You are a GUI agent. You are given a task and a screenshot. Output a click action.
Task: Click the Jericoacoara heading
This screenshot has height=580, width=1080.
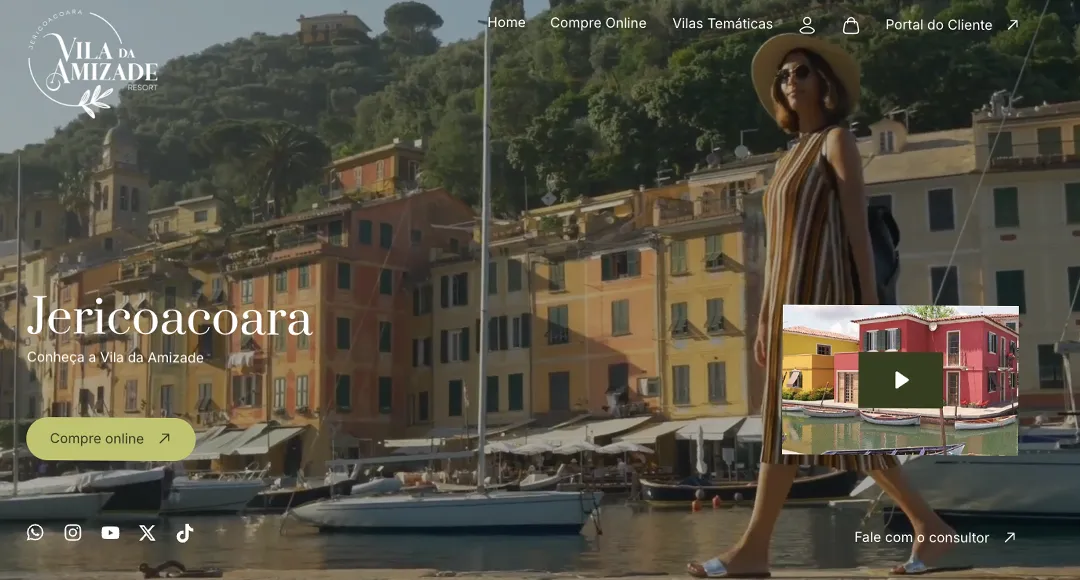[x=169, y=318]
